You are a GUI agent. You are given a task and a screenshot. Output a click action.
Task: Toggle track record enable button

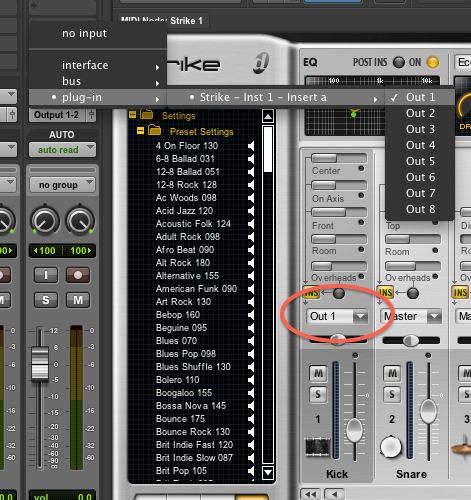[x=78, y=275]
